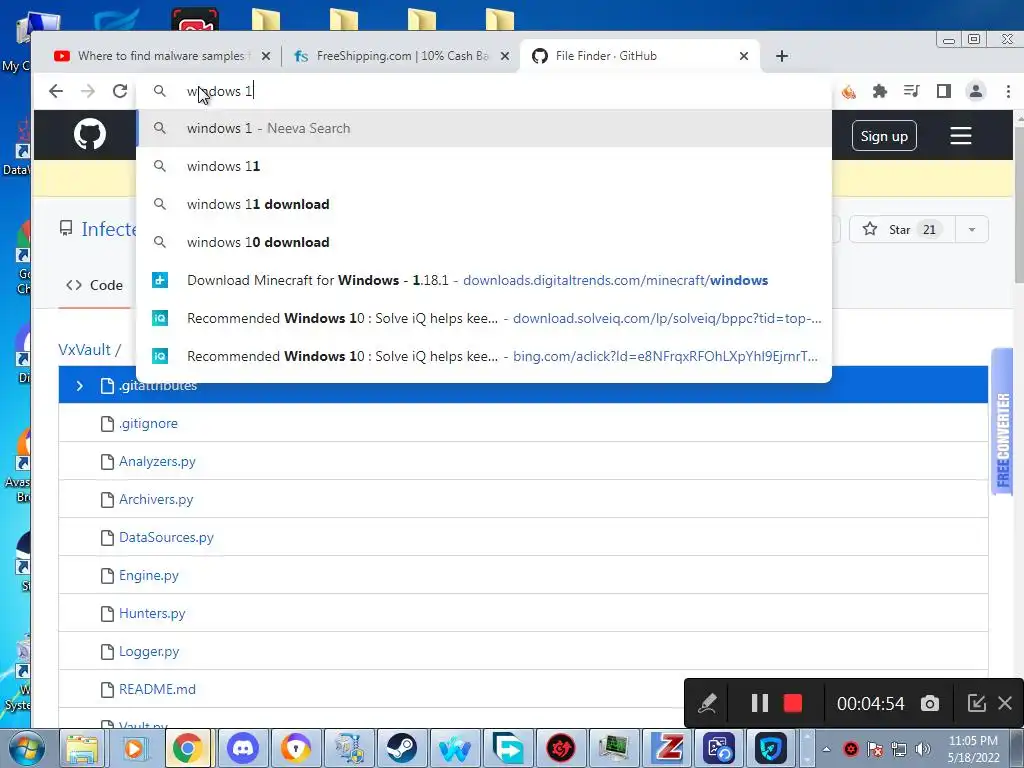The height and width of the screenshot is (768, 1024).
Task: Open the VxVault breadcrumb link
Action: 84,350
